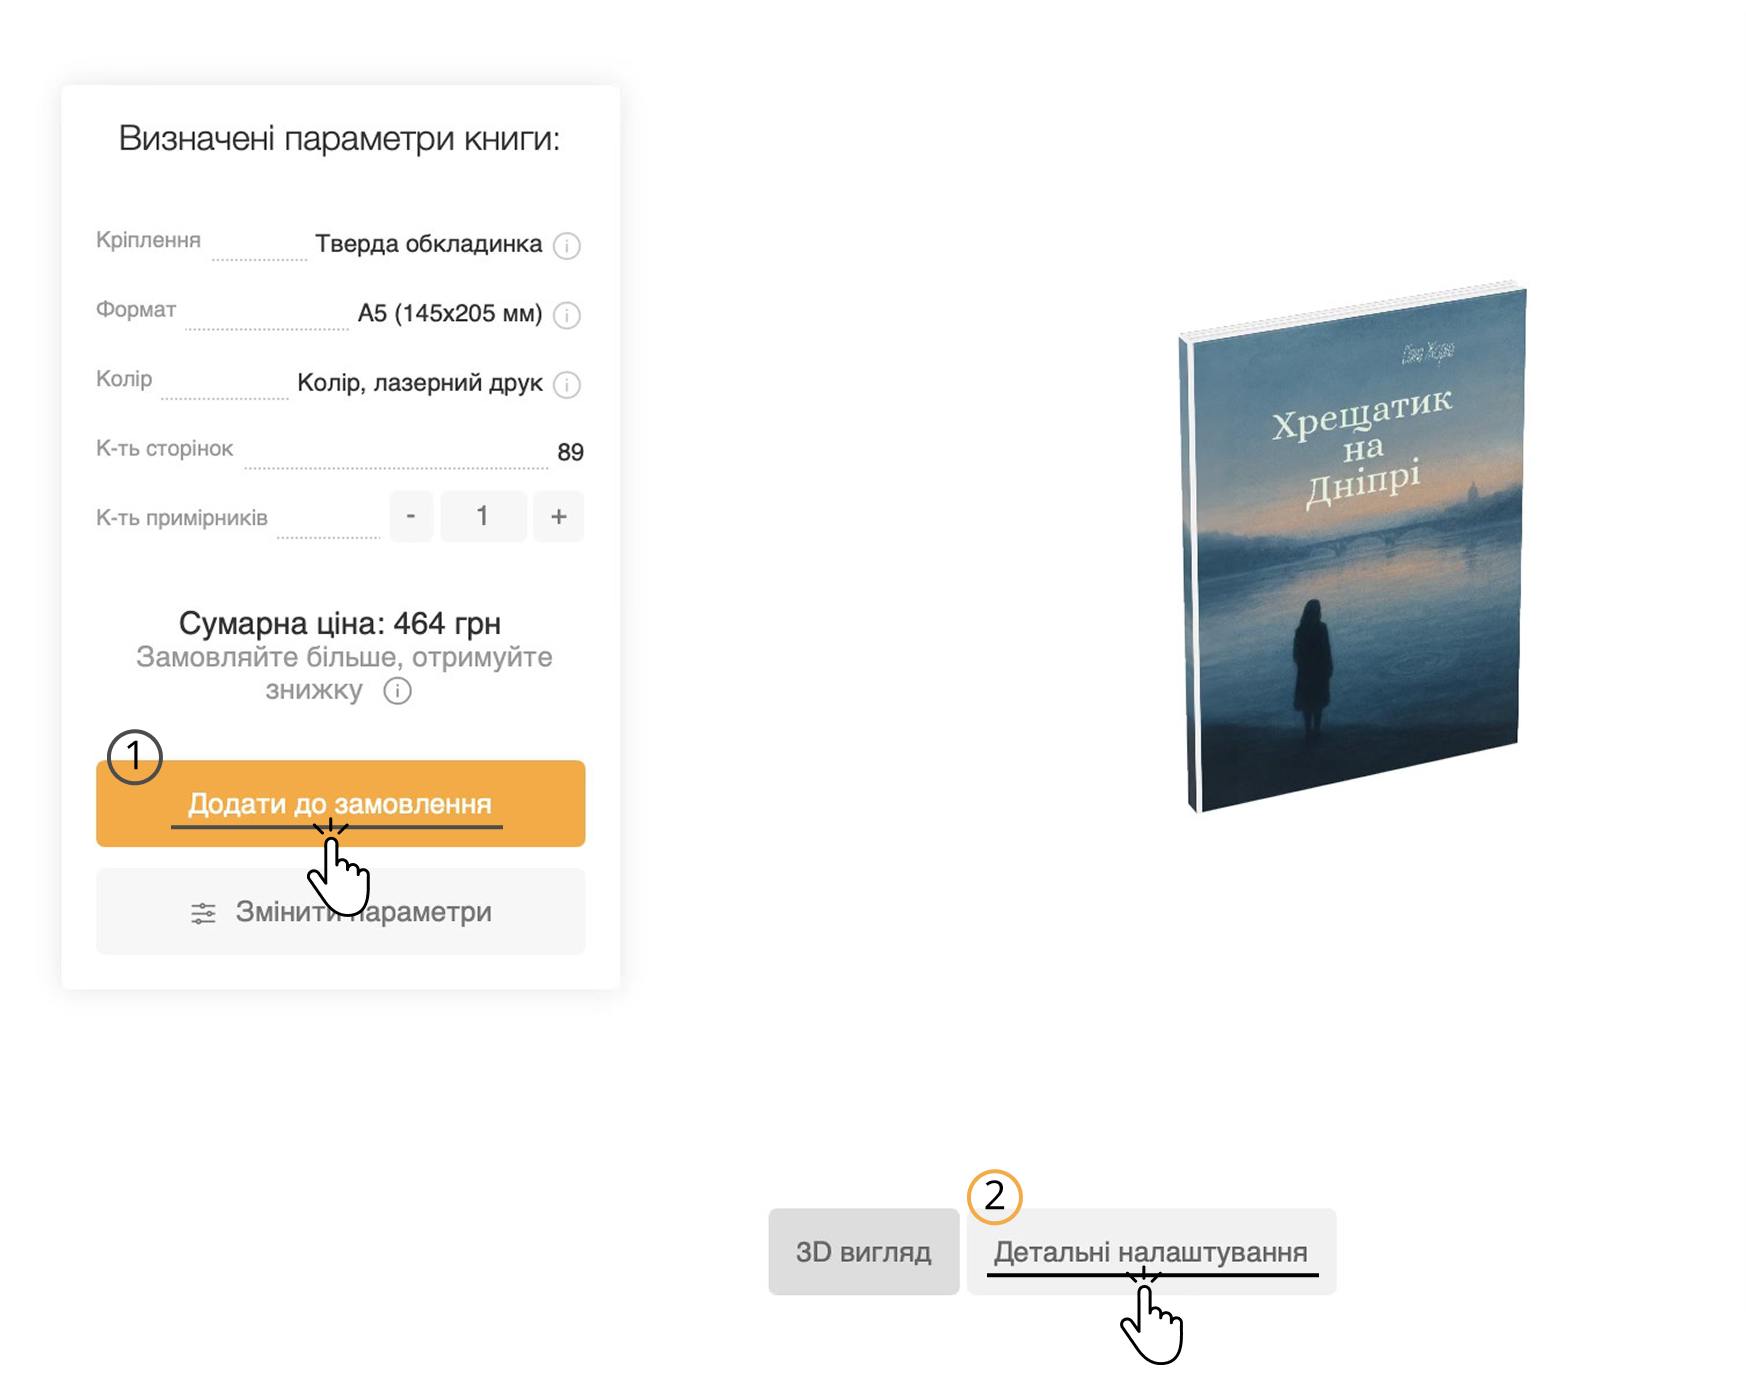Viewport: 1746px width, 1374px height.
Task: Open Змінити параметри
Action: [x=340, y=911]
